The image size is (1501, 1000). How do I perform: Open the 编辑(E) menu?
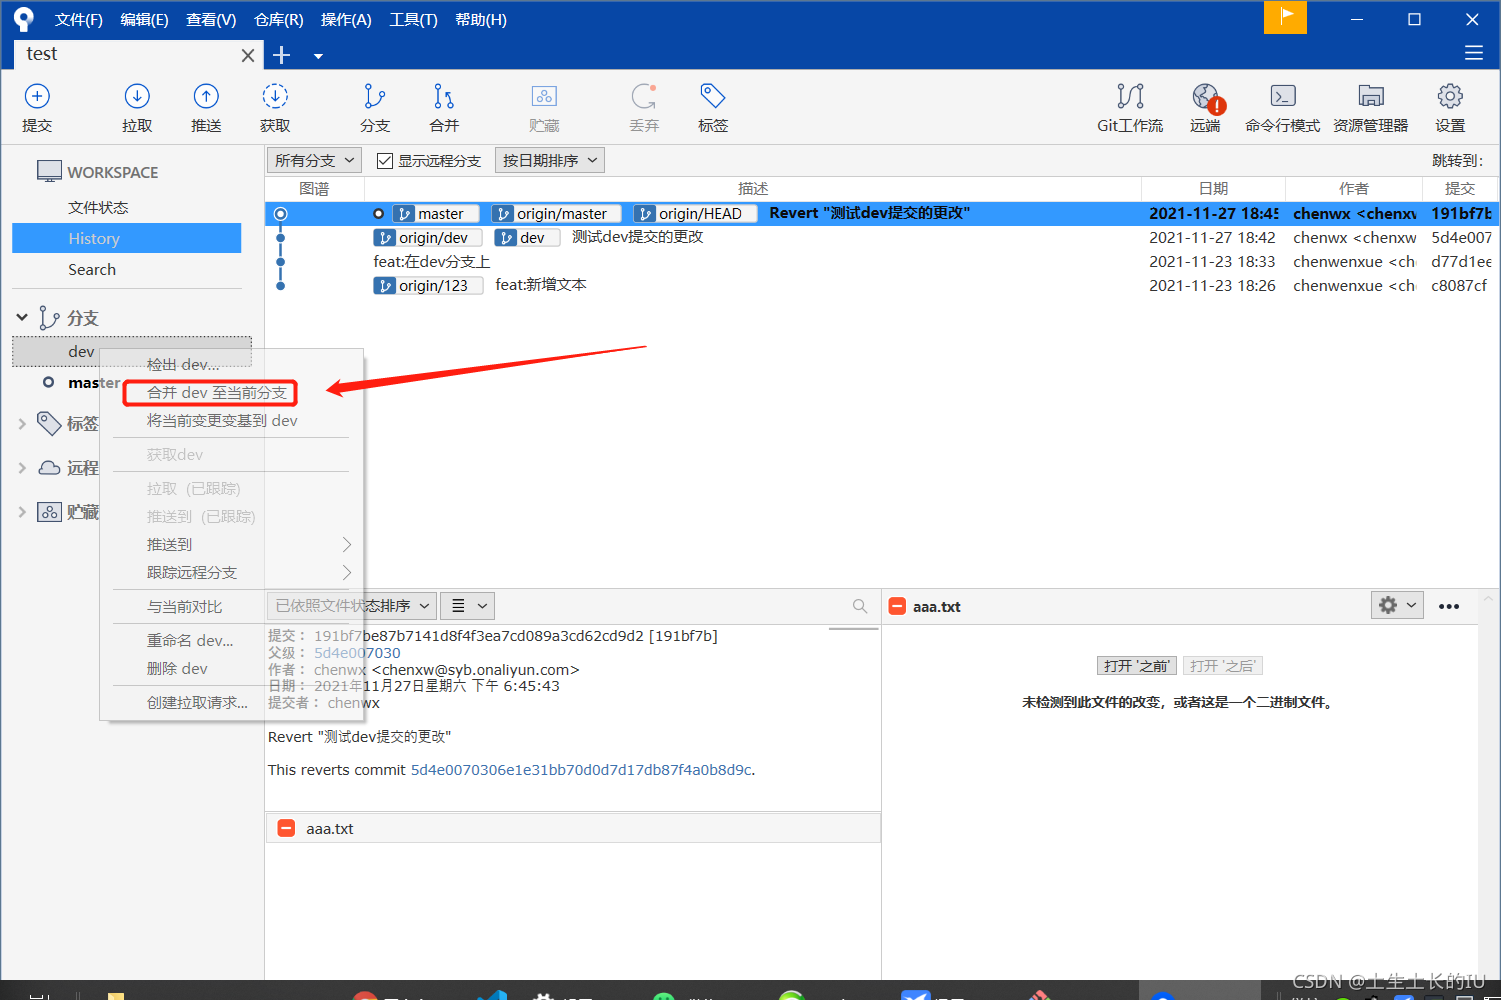(144, 19)
